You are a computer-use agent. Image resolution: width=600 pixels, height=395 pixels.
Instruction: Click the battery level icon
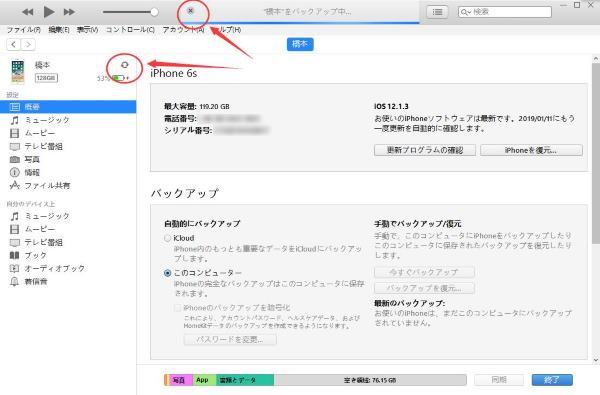(x=119, y=78)
